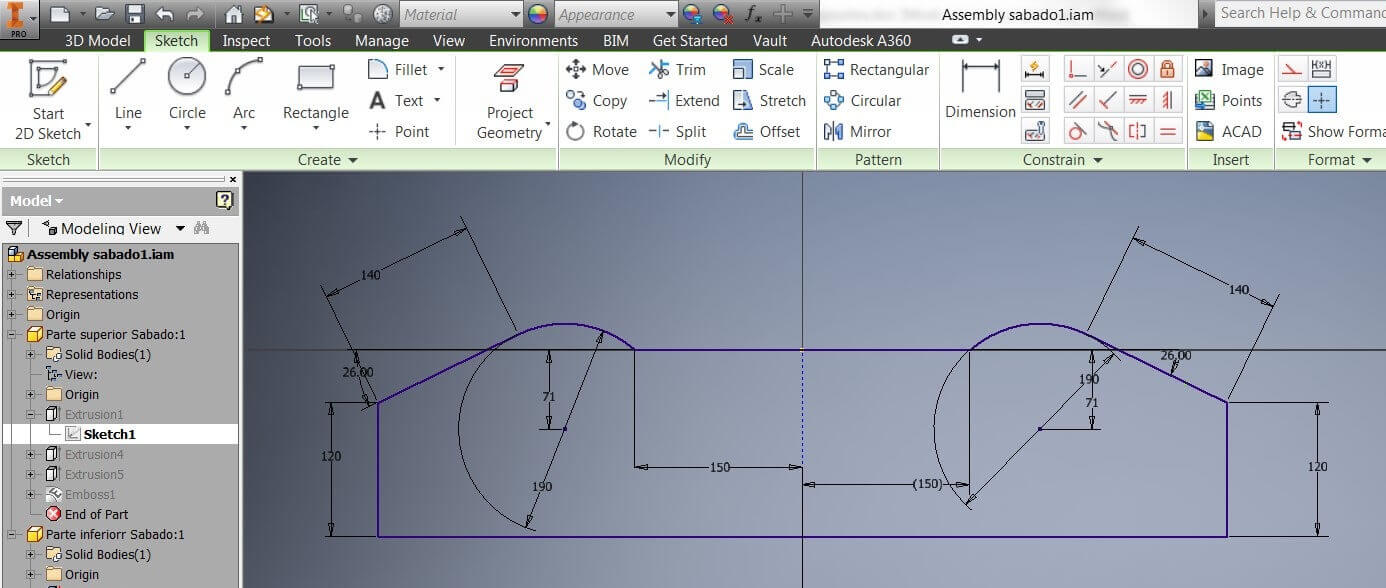Click the Rectangular pattern button
This screenshot has width=1386, height=588.
pyautogui.click(x=876, y=69)
